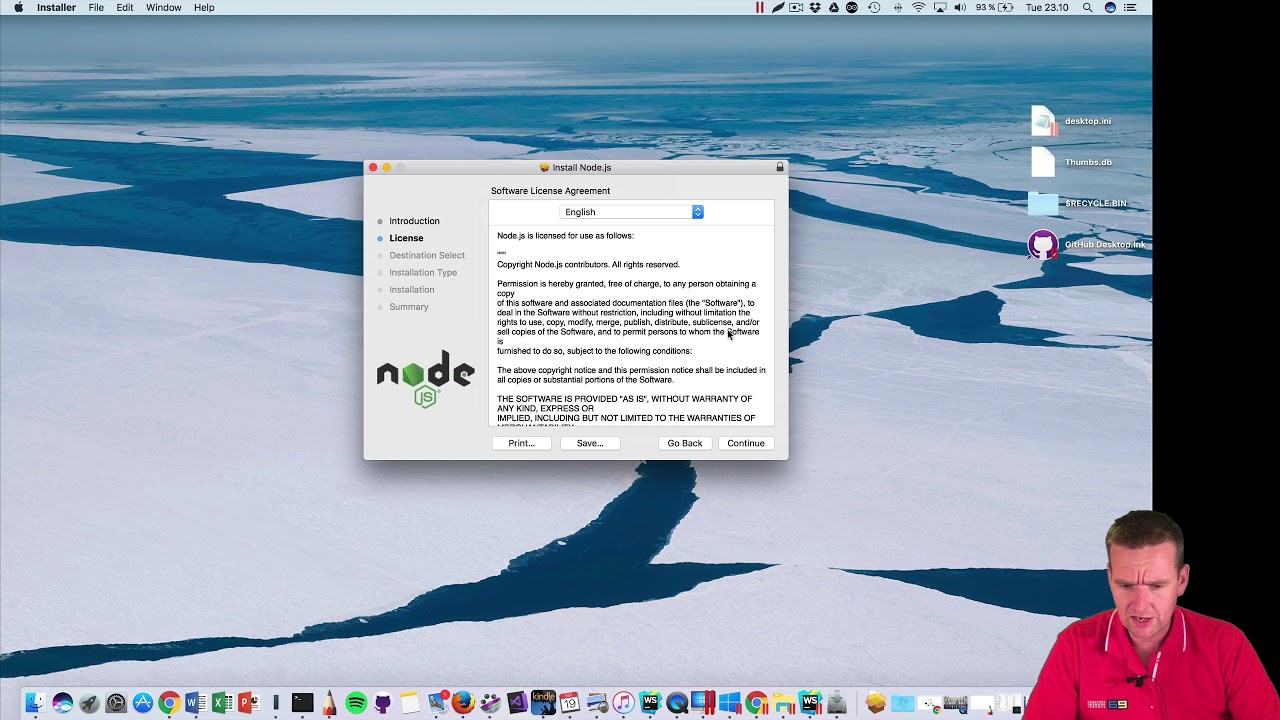Open the Apple menu
The image size is (1280, 720).
tap(18, 7)
